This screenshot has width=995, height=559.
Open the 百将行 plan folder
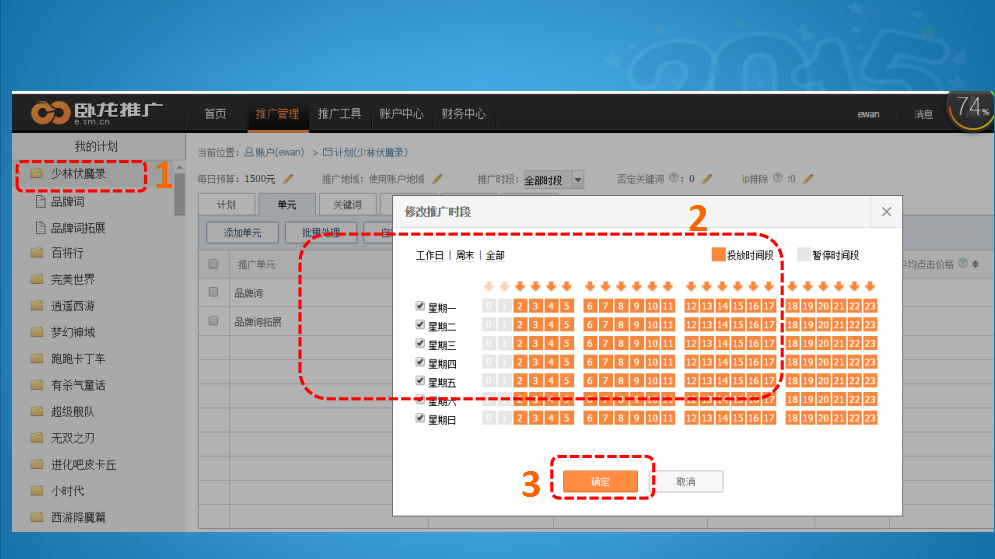66,254
